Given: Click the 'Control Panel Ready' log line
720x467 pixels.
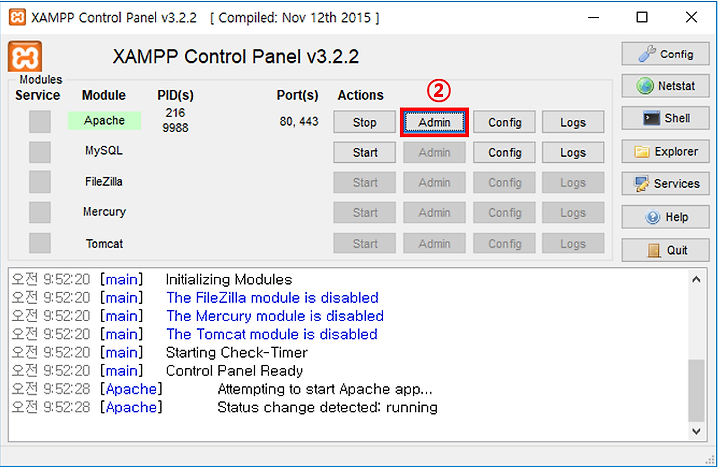Looking at the screenshot, I should (234, 371).
